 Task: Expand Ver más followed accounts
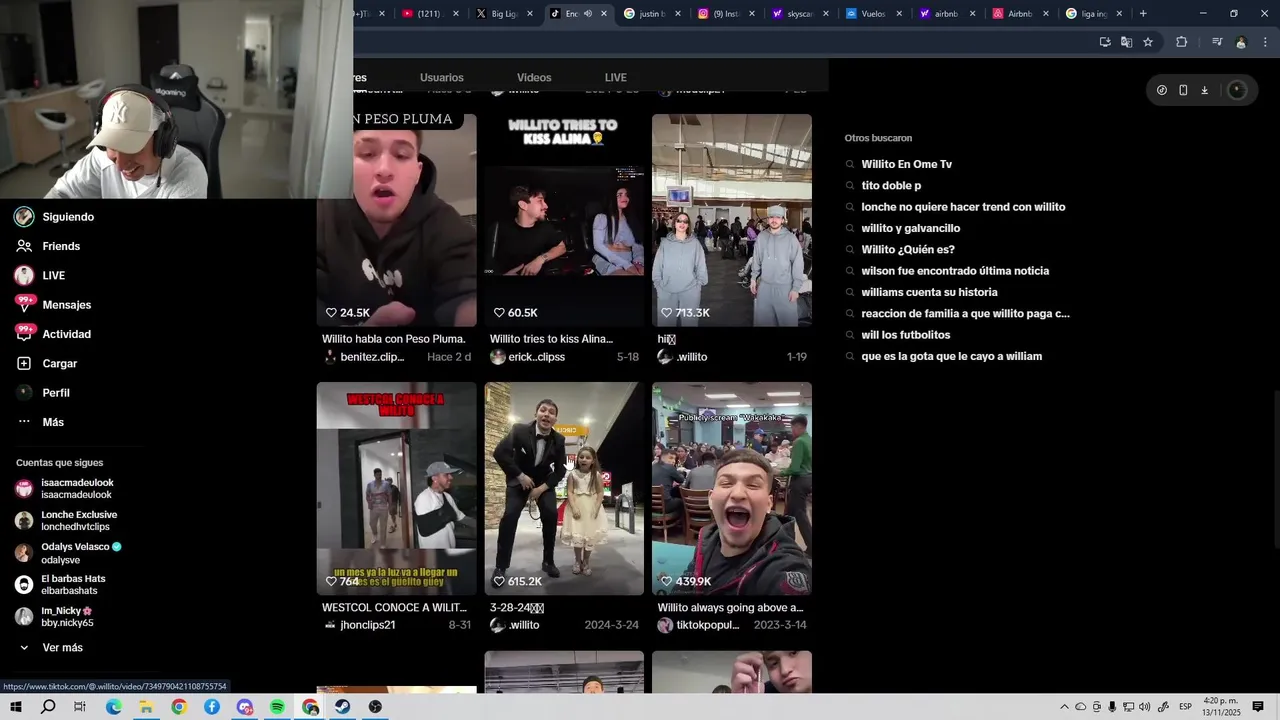click(50, 648)
